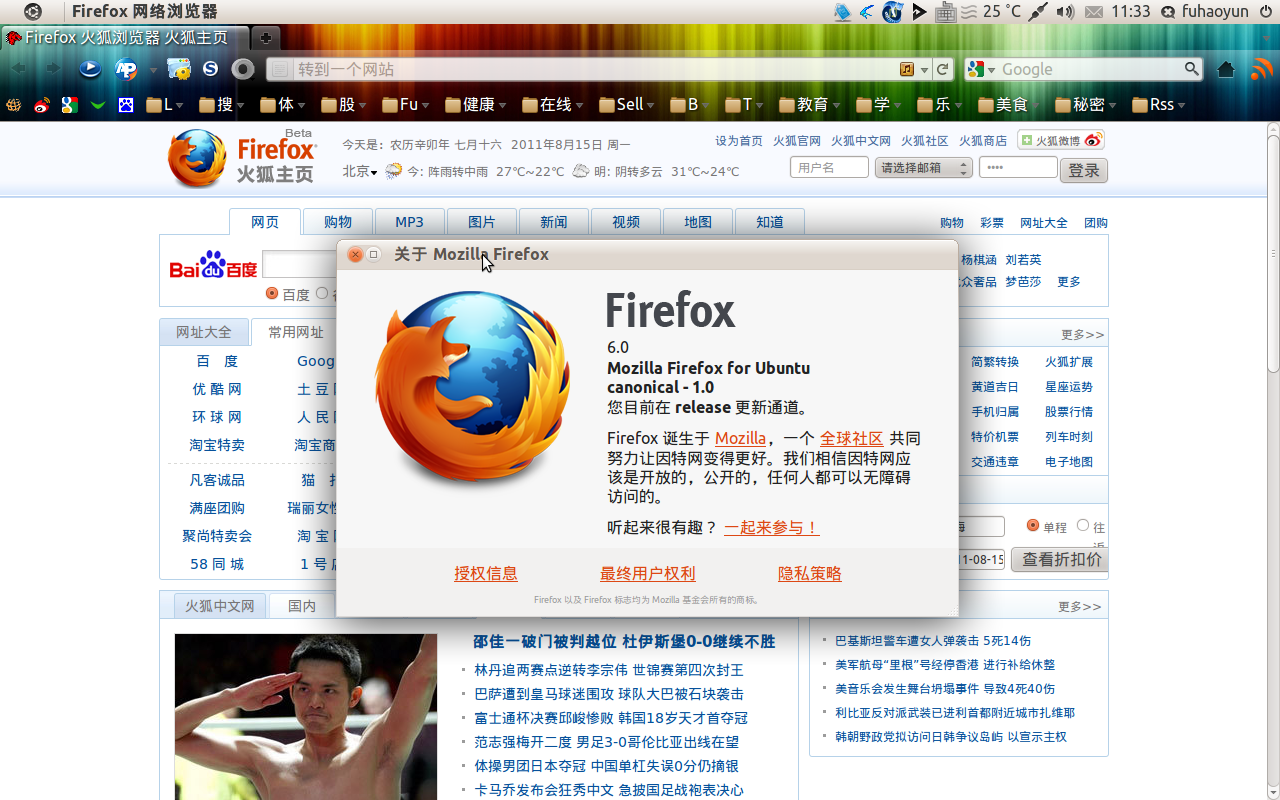Click the blue bird tray icon
The image size is (1280, 800).
pyautogui.click(x=866, y=12)
